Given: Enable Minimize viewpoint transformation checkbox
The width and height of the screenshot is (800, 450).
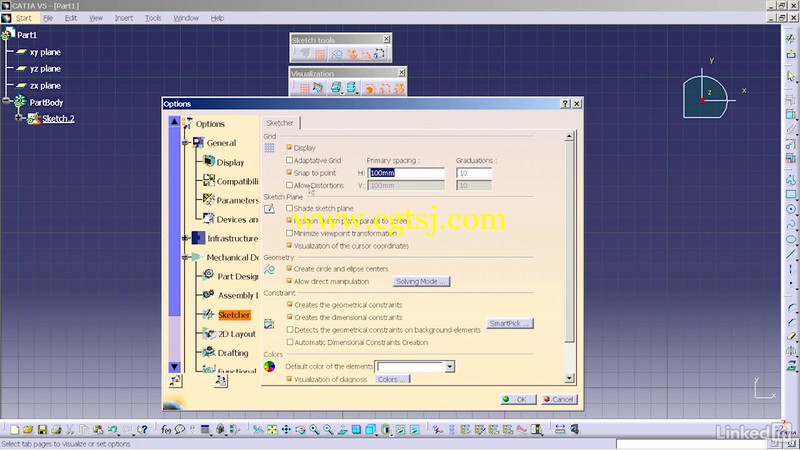Looking at the screenshot, I should (x=289, y=233).
